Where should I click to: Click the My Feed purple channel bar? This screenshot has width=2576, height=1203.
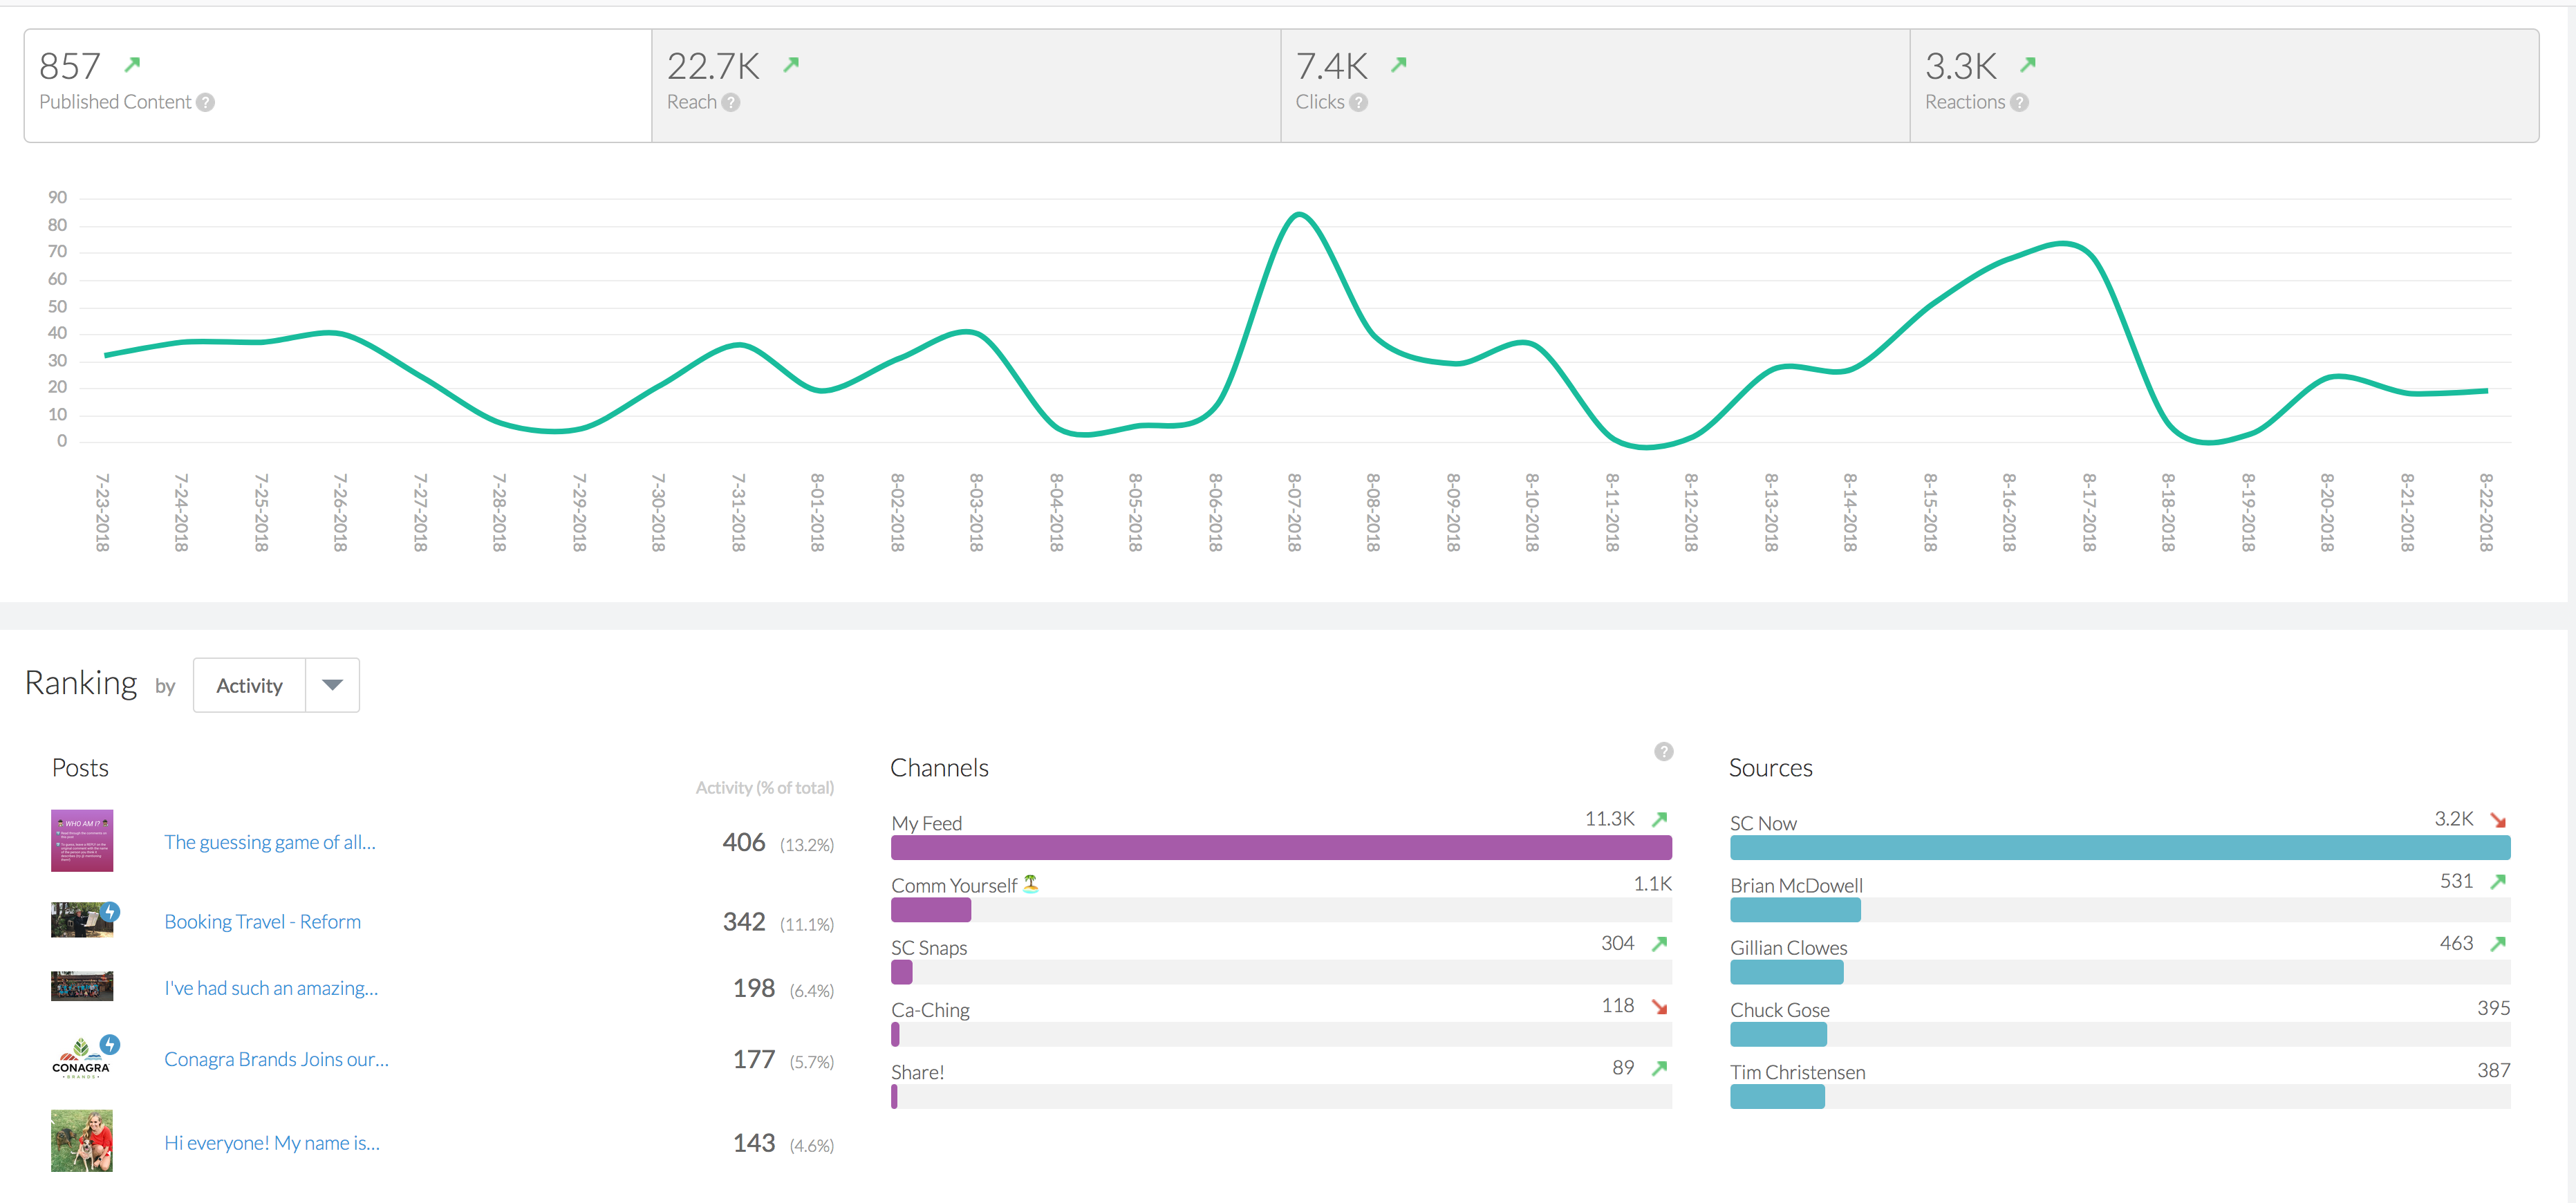click(1280, 848)
